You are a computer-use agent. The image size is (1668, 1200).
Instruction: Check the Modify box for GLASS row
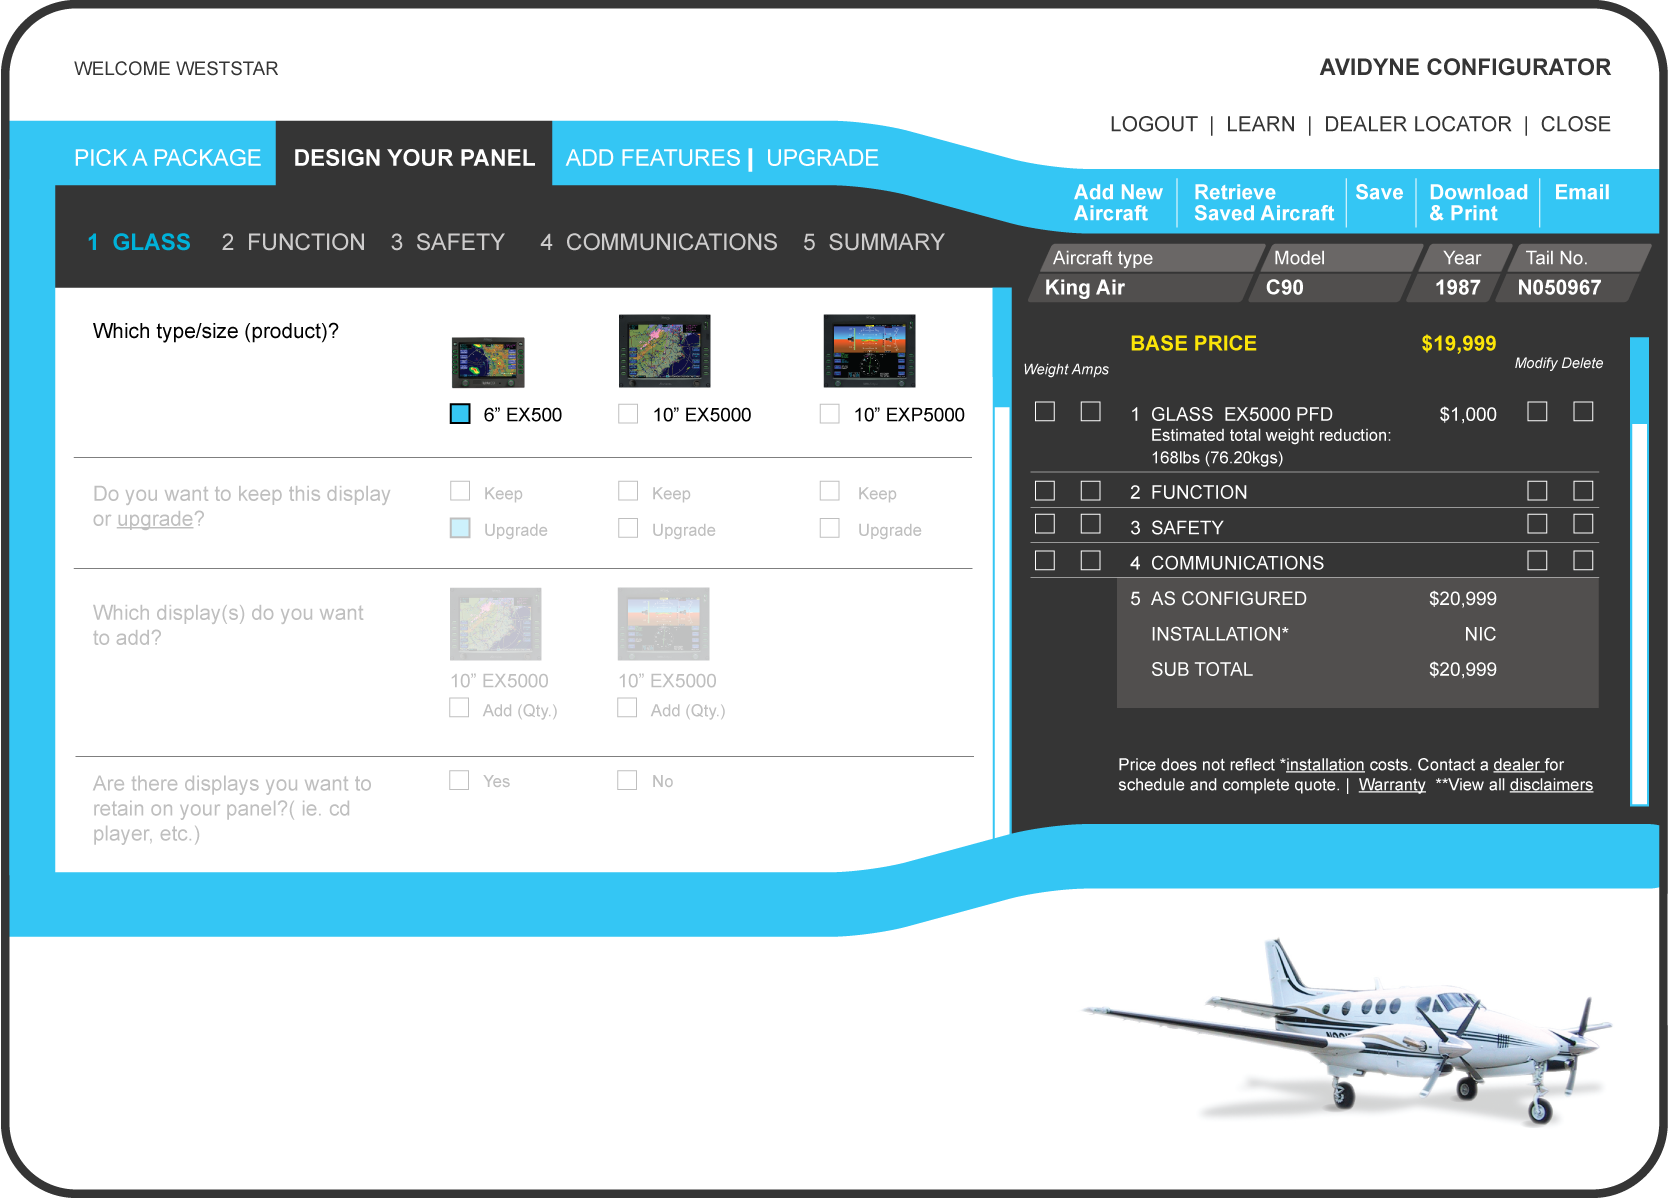pyautogui.click(x=1537, y=411)
